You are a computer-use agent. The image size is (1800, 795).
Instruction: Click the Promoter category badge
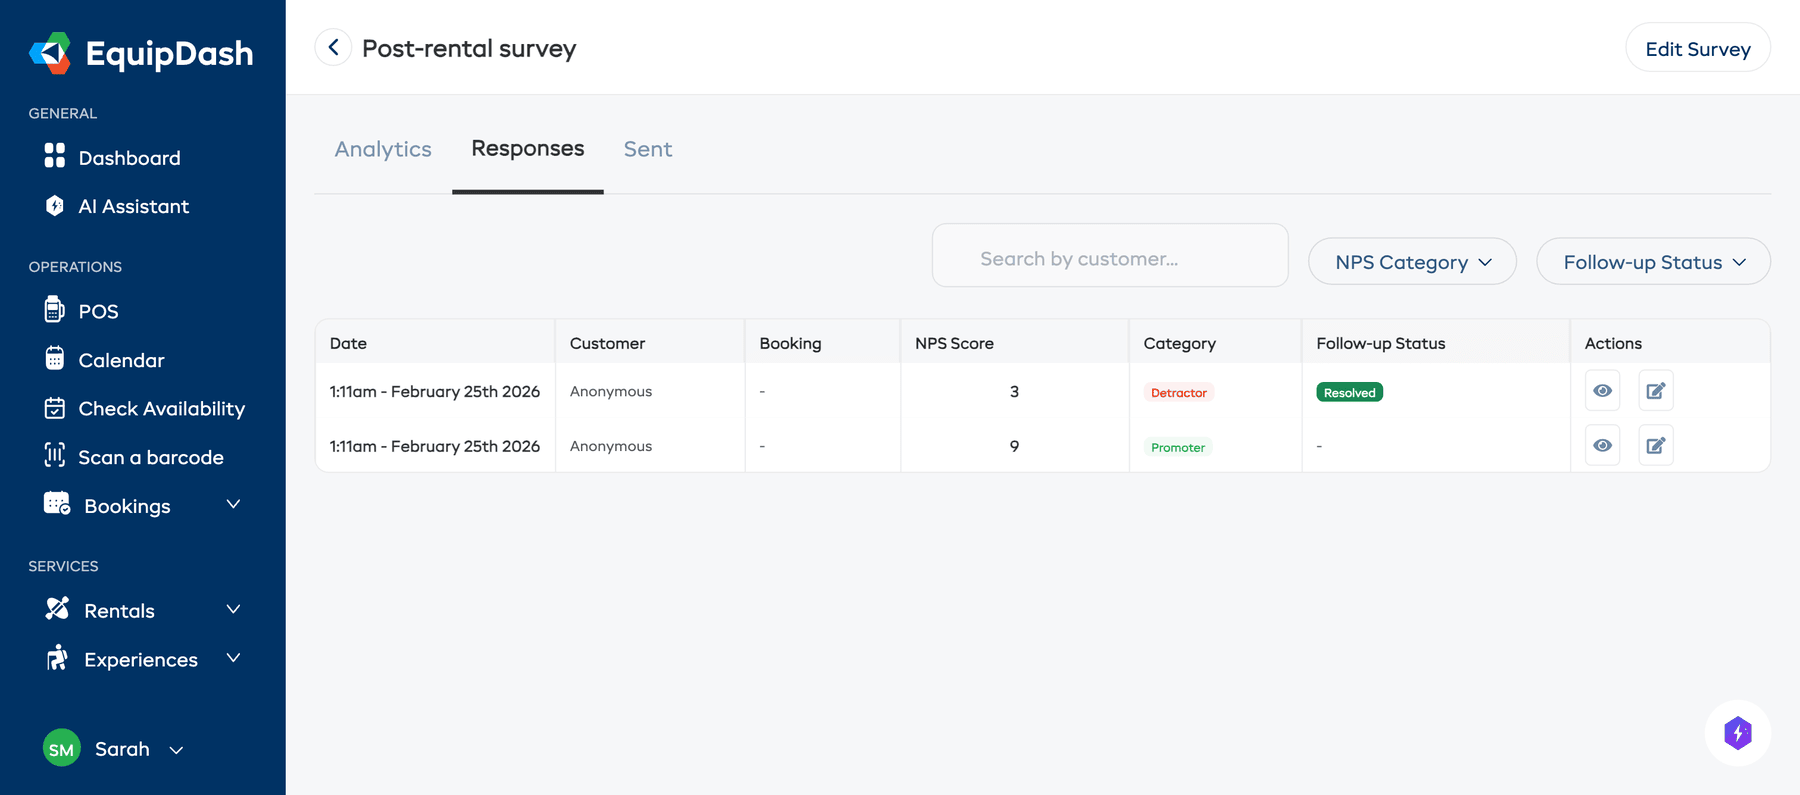pyautogui.click(x=1178, y=447)
